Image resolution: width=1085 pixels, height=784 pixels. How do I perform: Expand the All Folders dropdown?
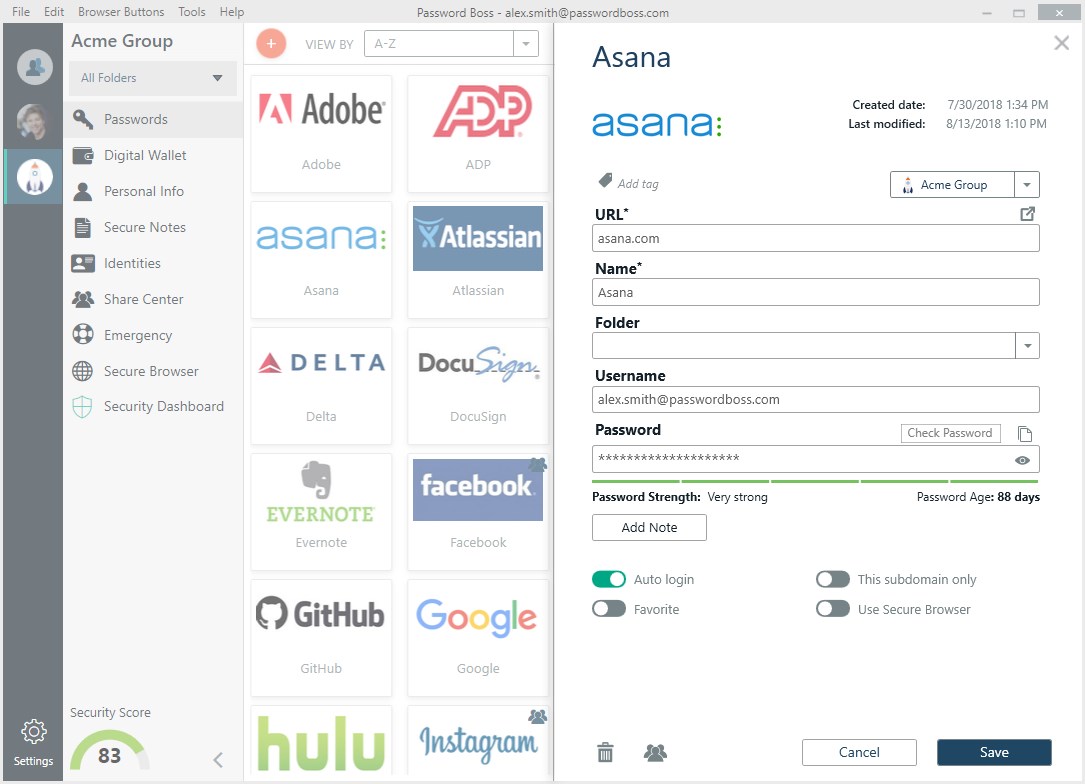point(152,78)
